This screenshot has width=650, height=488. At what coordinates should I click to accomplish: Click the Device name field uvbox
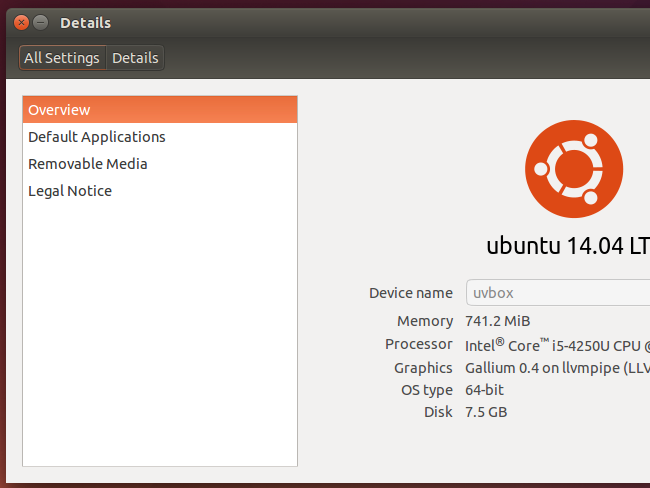[x=558, y=293]
